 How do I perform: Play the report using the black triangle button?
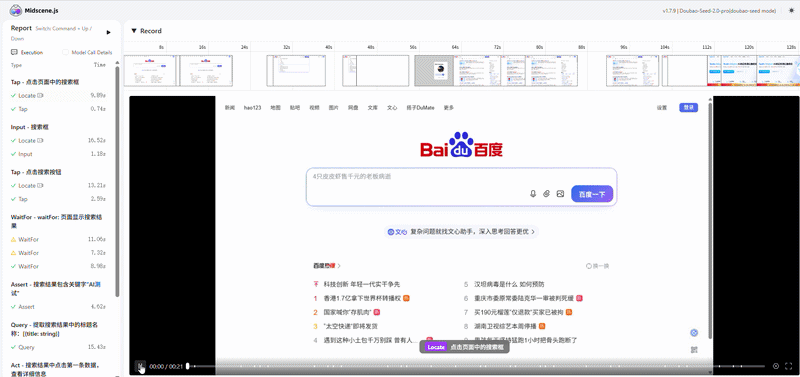[108, 32]
